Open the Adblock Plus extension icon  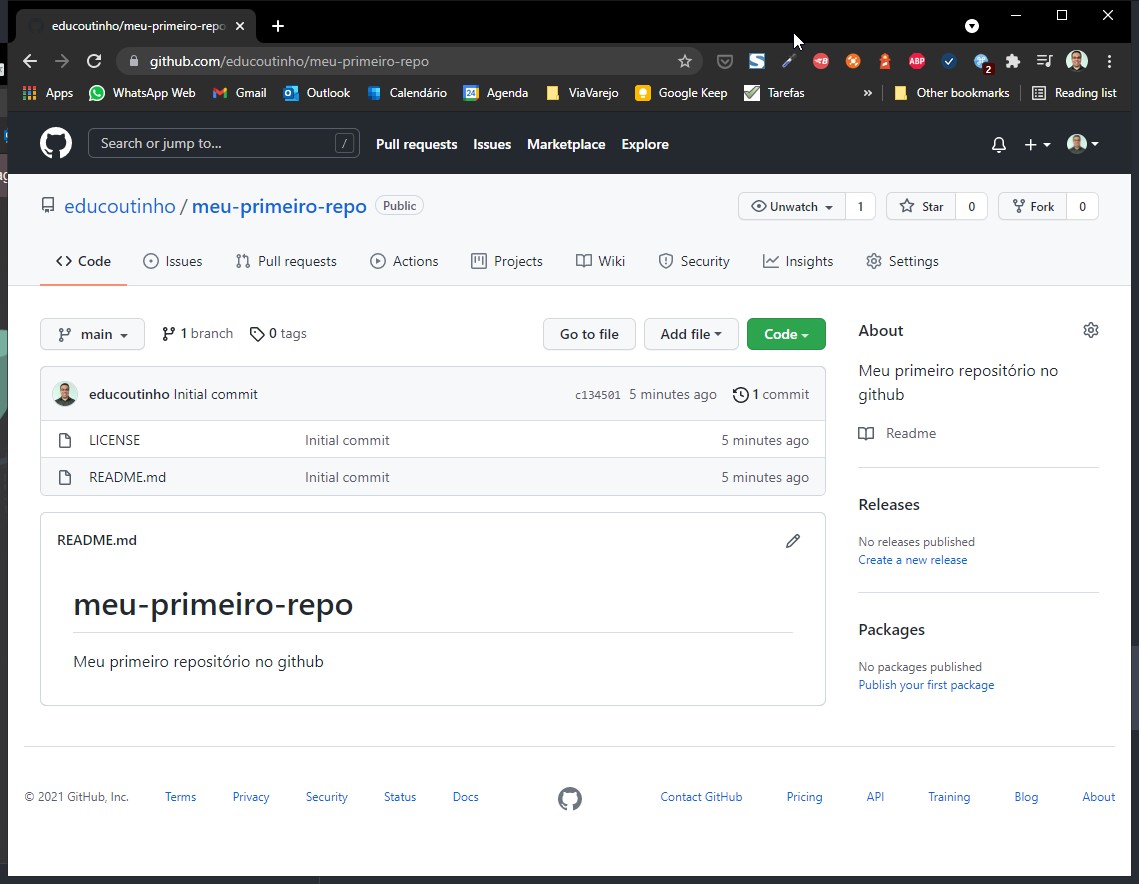click(917, 61)
